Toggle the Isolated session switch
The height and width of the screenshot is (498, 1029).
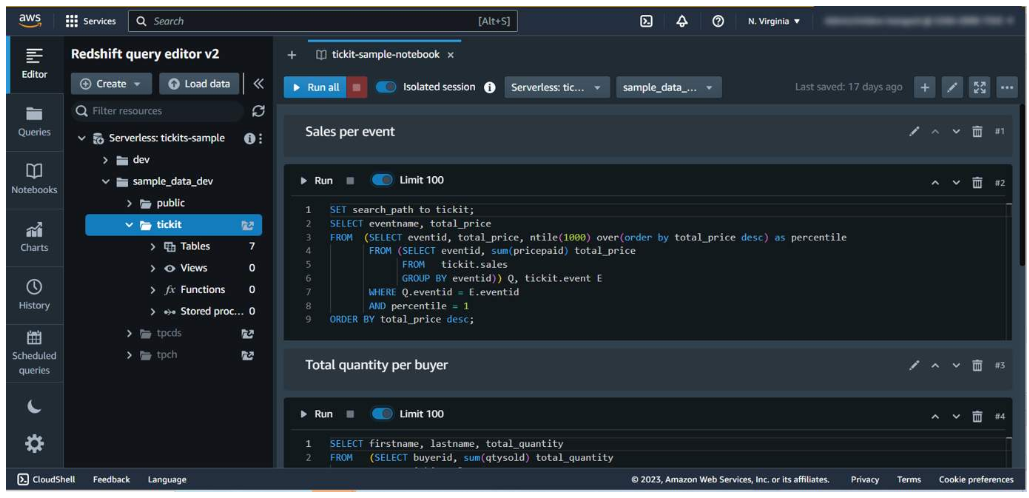[x=386, y=87]
